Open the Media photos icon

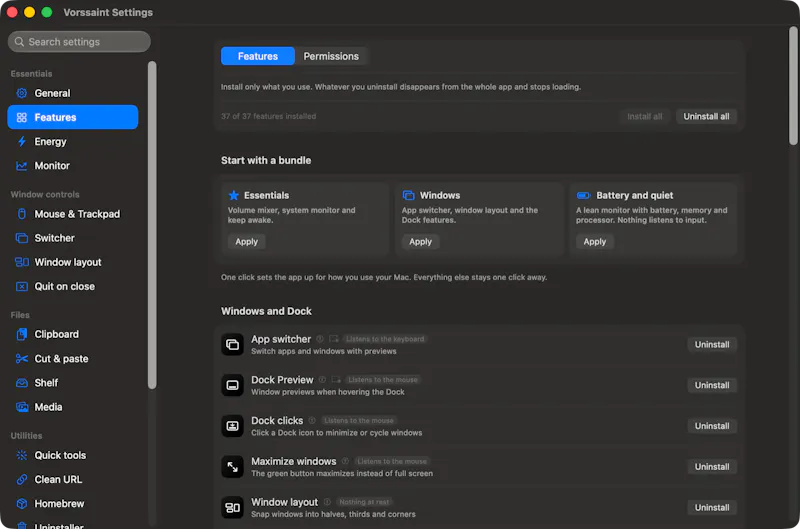[x=21, y=407]
